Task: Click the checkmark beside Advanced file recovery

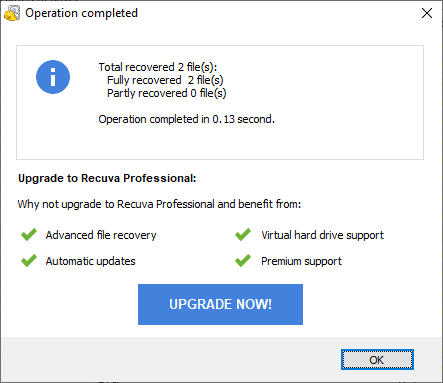Action: pyautogui.click(x=29, y=235)
